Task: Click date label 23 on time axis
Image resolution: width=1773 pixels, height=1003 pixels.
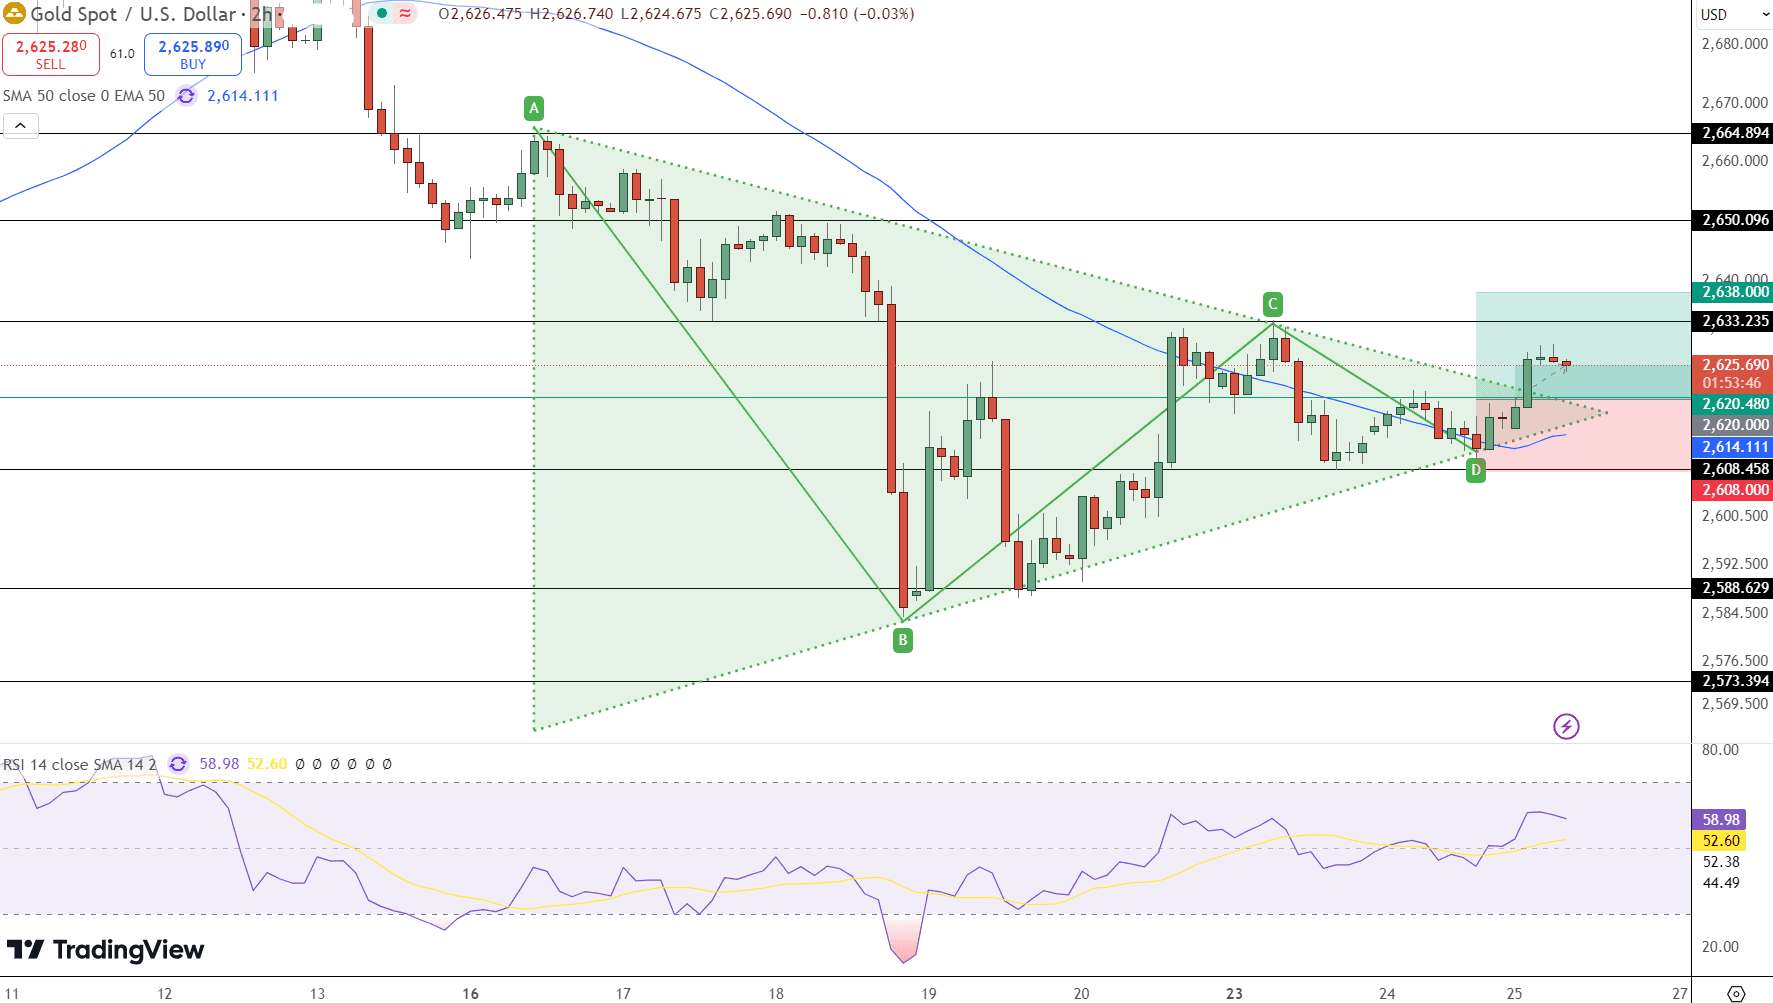Action: coord(1234,993)
